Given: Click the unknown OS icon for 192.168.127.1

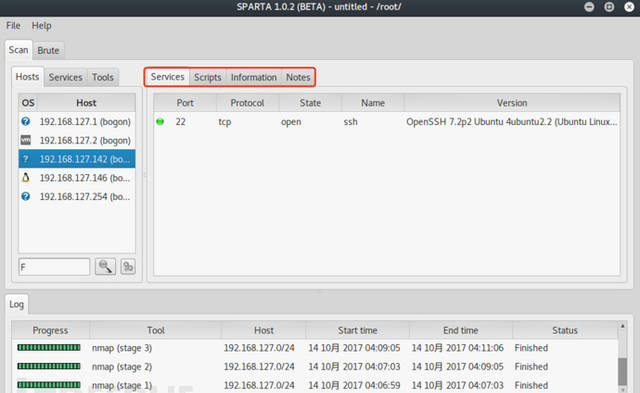Looking at the screenshot, I should [x=26, y=121].
